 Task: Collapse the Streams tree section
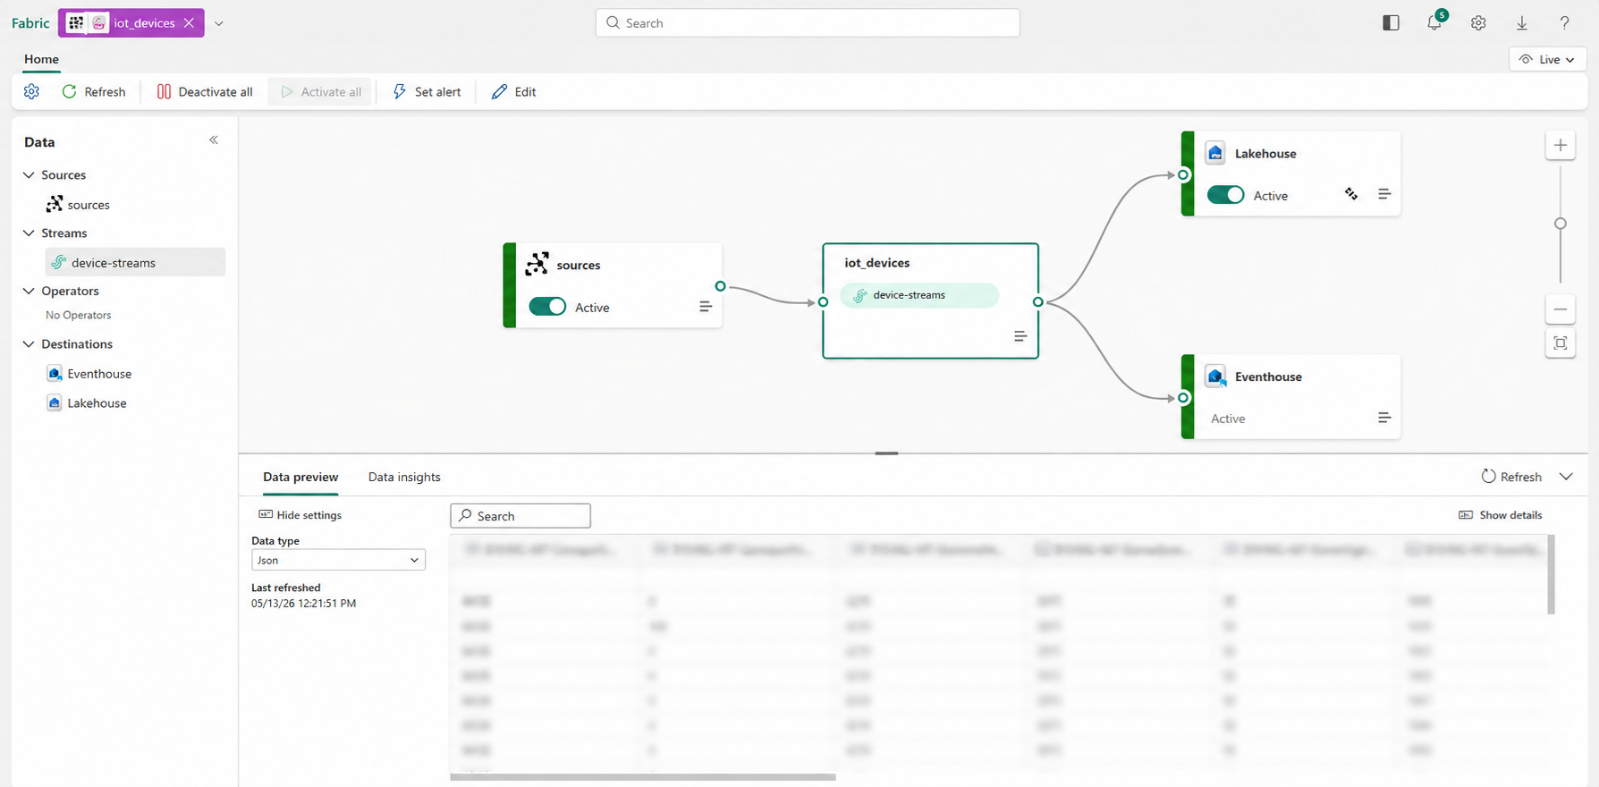coord(29,233)
